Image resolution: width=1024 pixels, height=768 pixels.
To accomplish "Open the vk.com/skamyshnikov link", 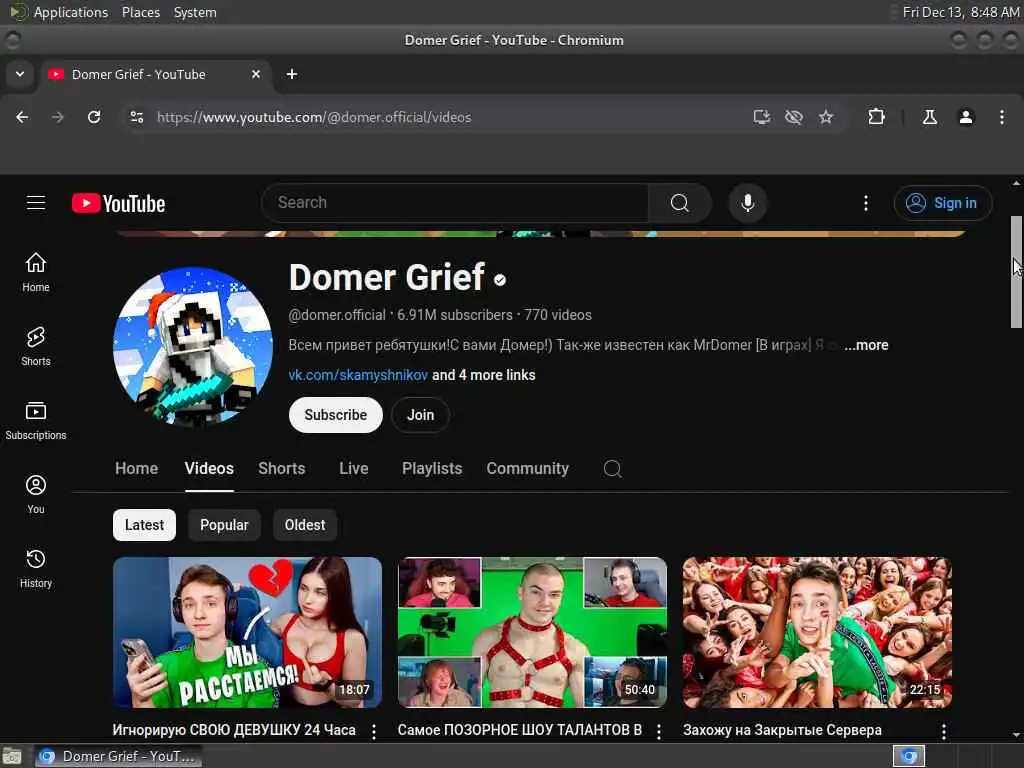I will coord(358,375).
